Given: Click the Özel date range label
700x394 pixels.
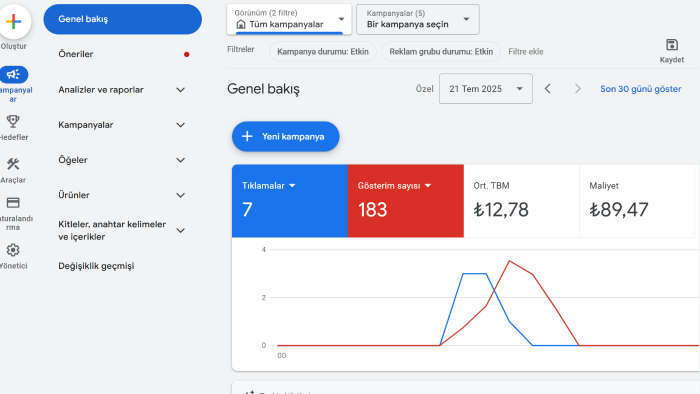Looking at the screenshot, I should (x=424, y=89).
